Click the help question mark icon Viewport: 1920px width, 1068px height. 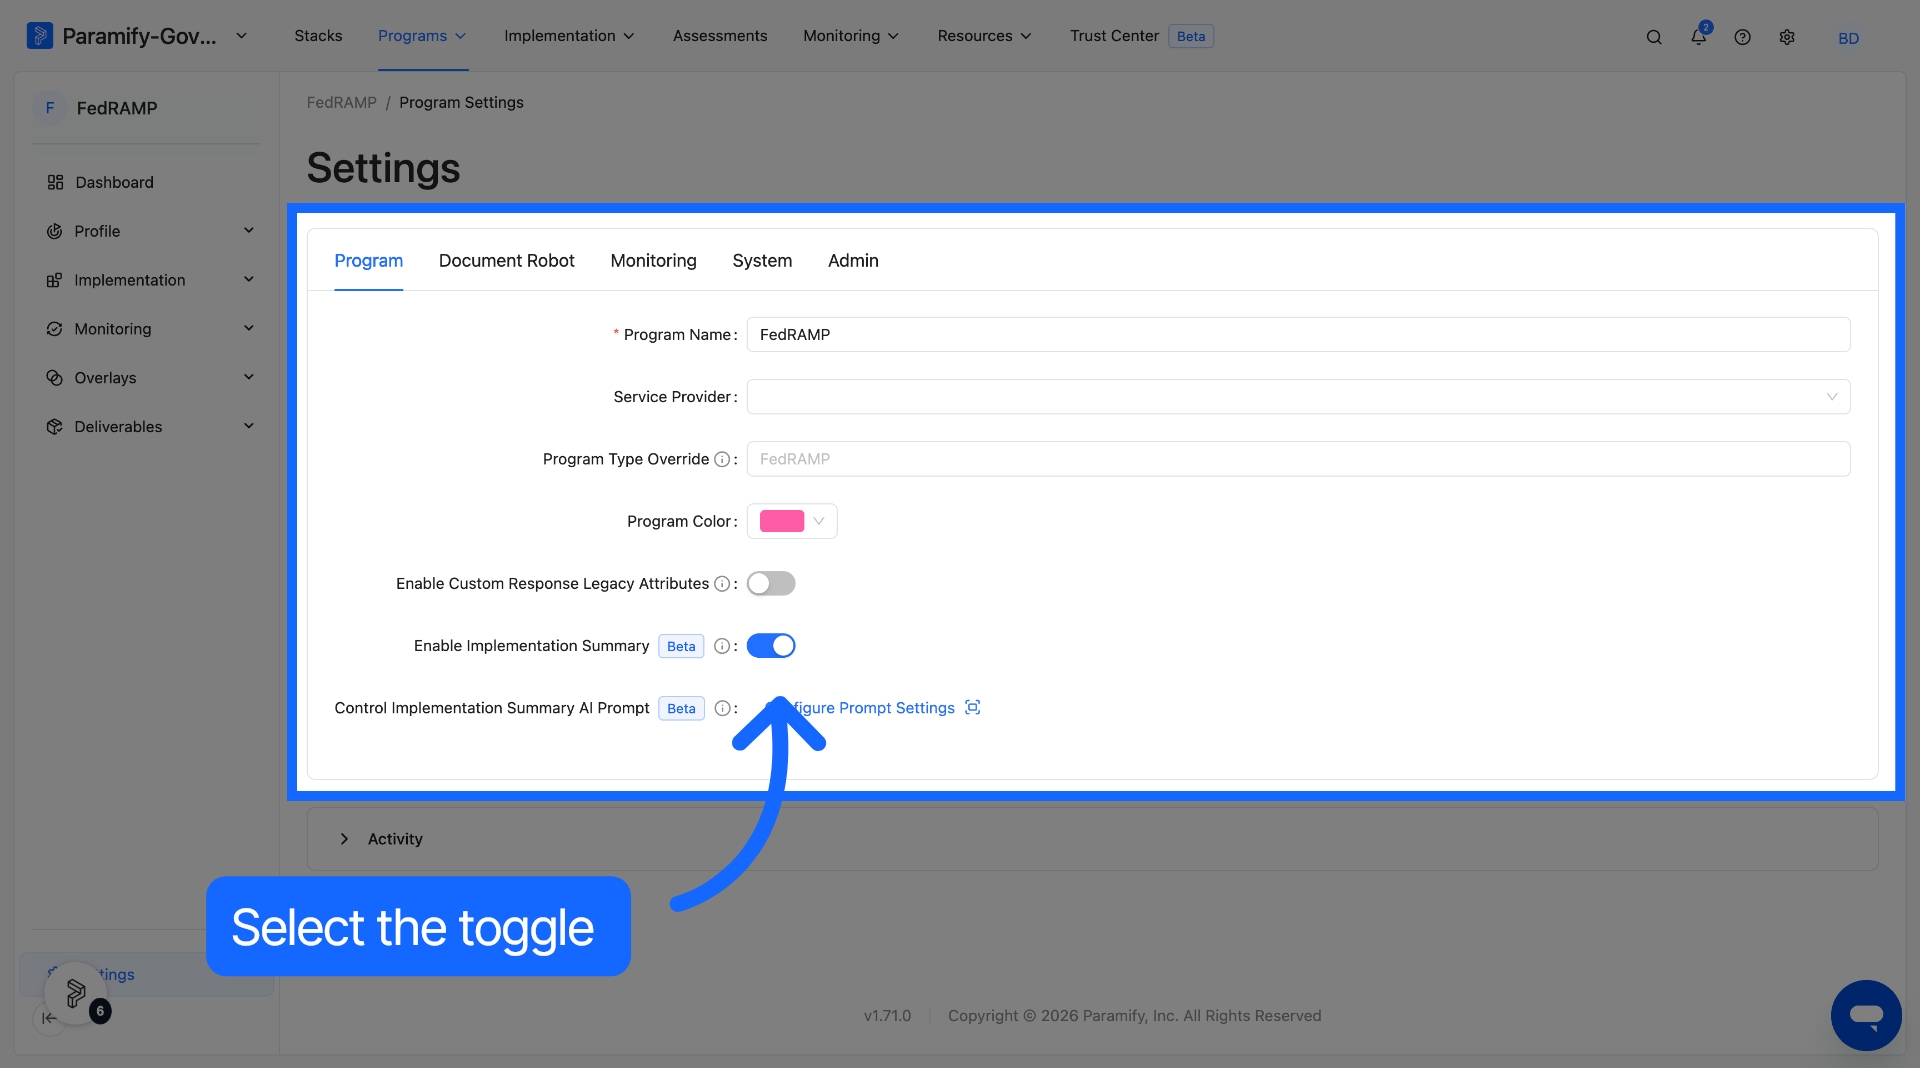tap(1743, 37)
